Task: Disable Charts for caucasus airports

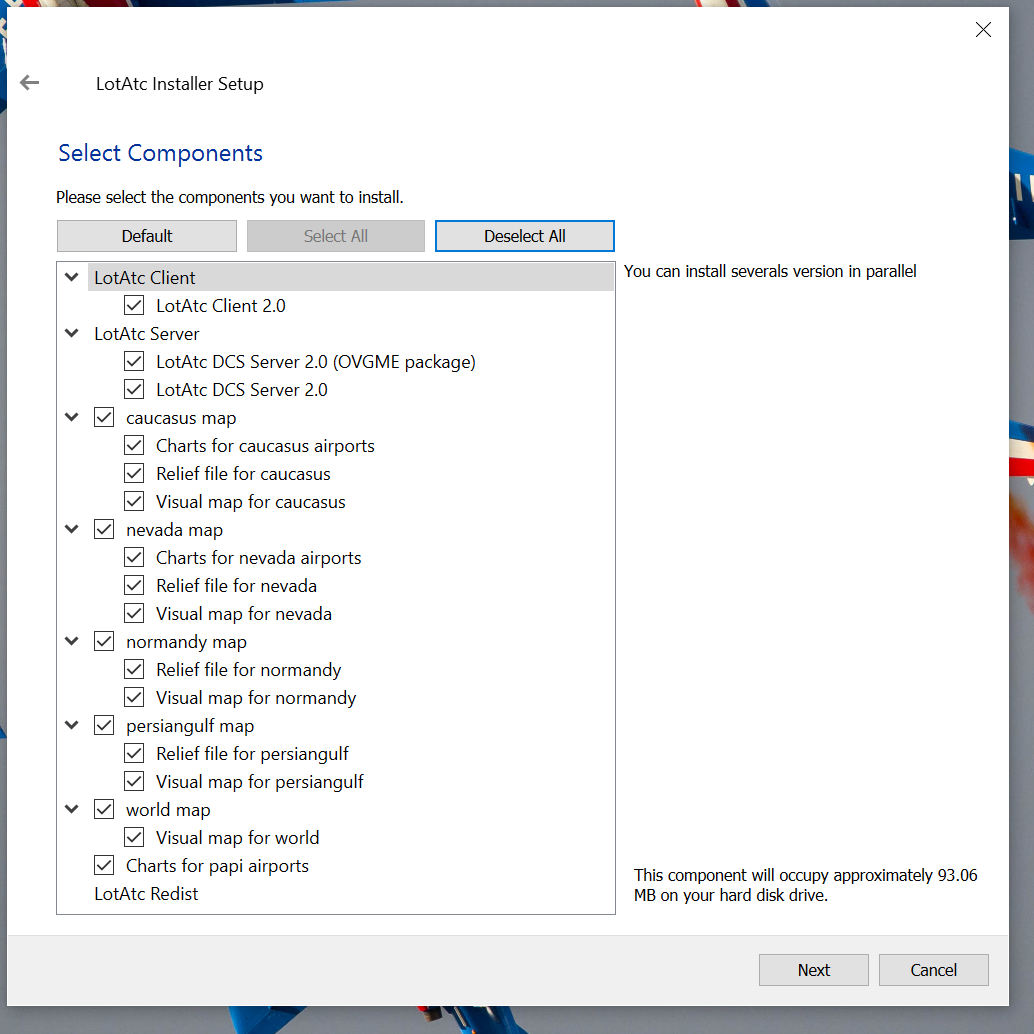Action: (x=133, y=445)
